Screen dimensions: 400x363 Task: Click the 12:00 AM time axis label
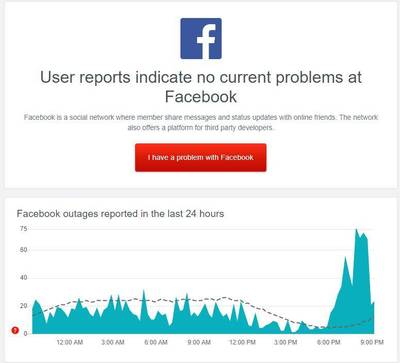coord(70,342)
